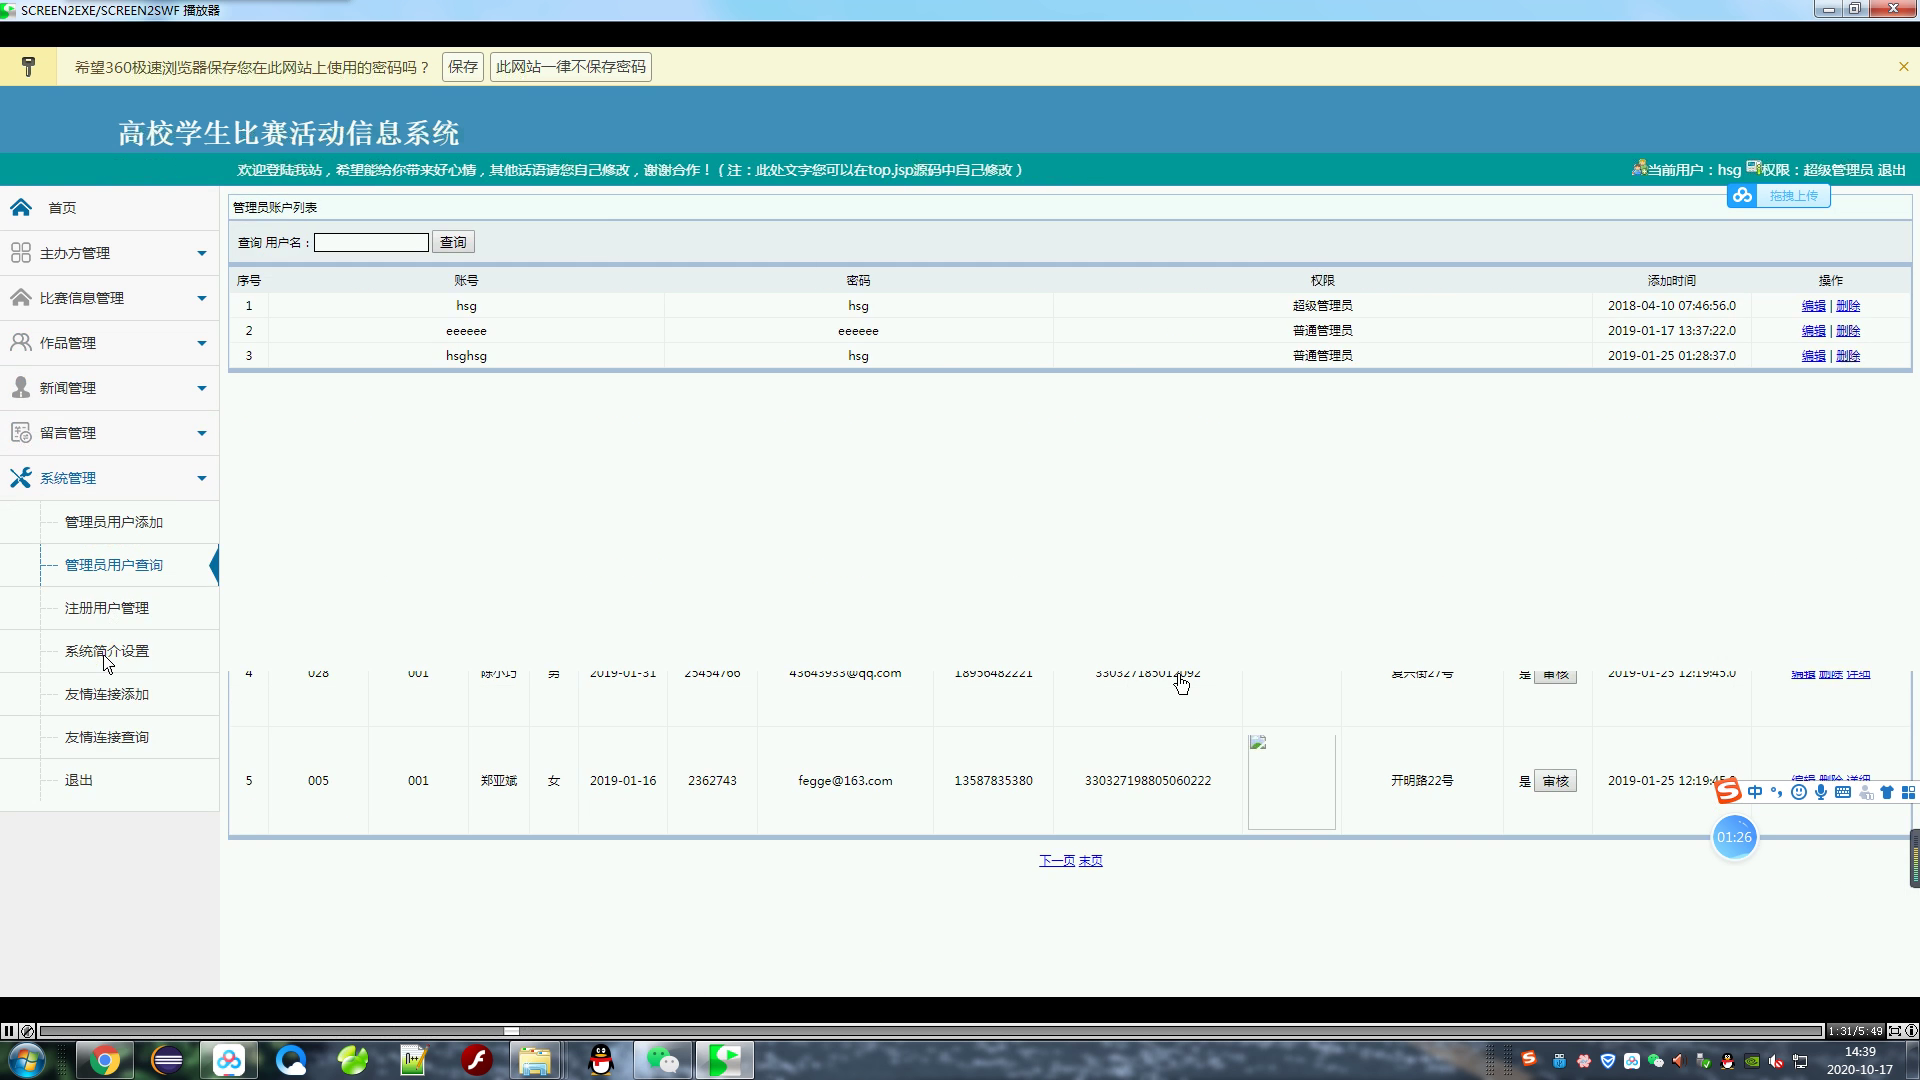Screen dimensions: 1920x1080
Task: Open Sogou skin shirt icon
Action: [x=1887, y=792]
